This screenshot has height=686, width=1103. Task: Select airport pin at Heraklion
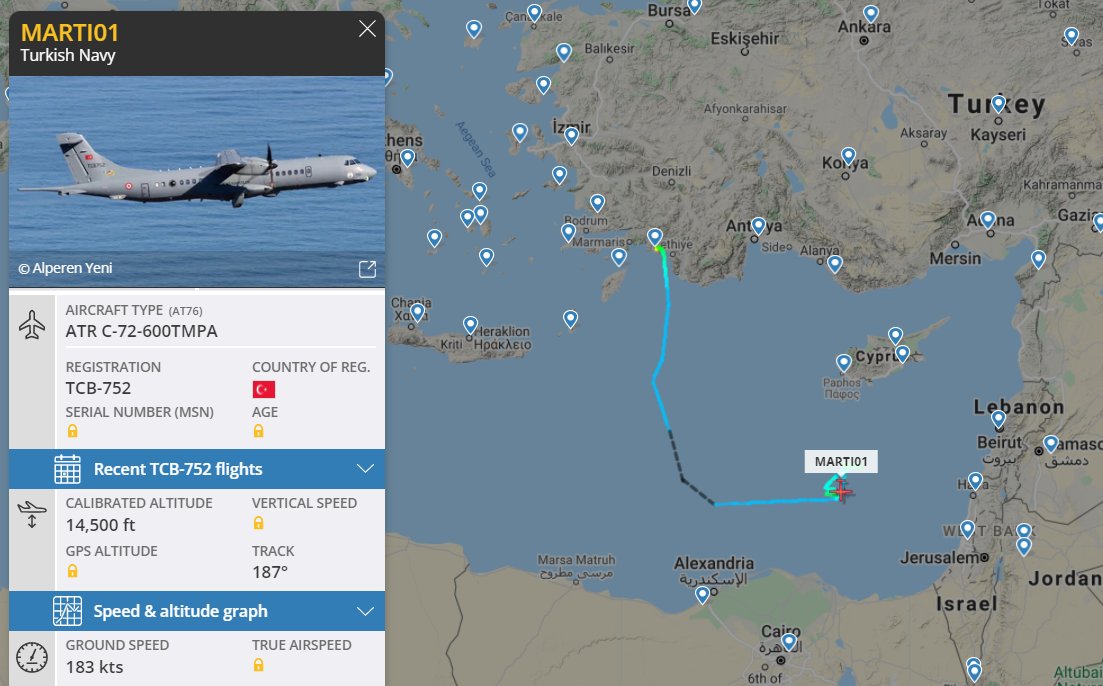(471, 325)
